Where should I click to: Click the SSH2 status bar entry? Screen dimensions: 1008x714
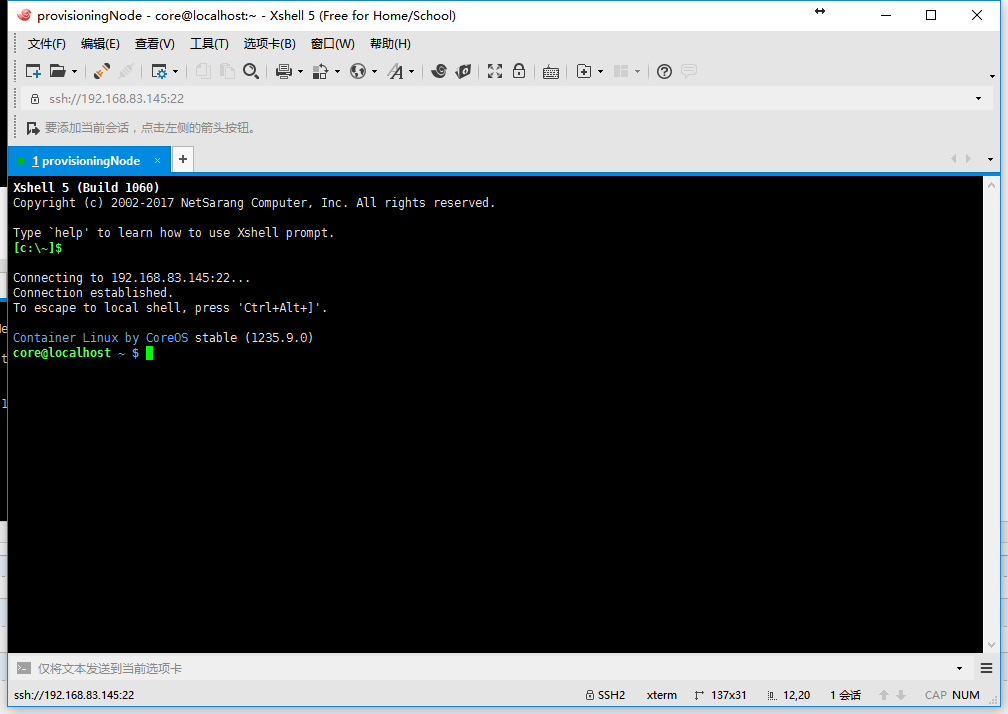605,695
